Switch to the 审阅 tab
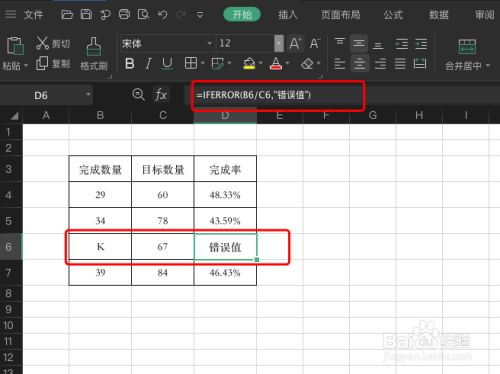500x374 pixels. [x=485, y=15]
